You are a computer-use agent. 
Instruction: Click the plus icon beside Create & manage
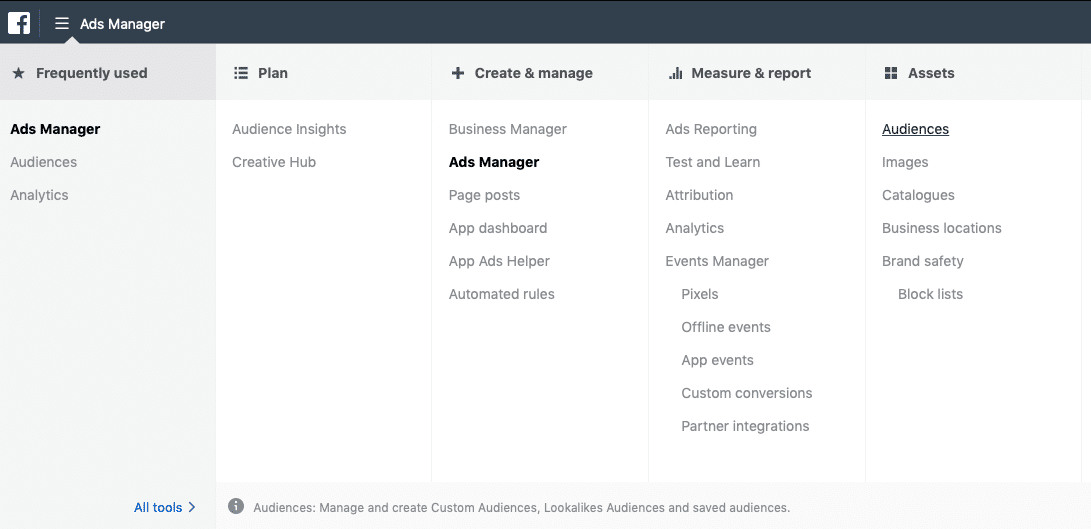457,73
